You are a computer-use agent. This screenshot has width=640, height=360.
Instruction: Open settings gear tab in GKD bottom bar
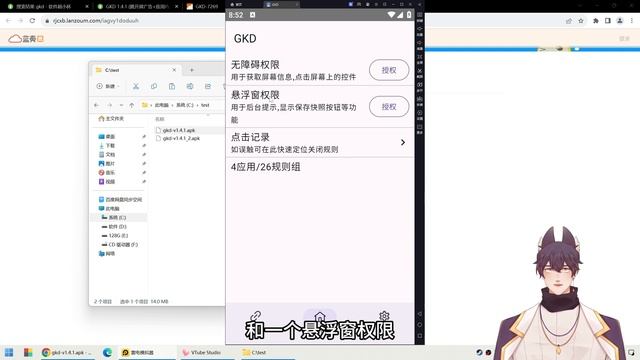(x=384, y=316)
